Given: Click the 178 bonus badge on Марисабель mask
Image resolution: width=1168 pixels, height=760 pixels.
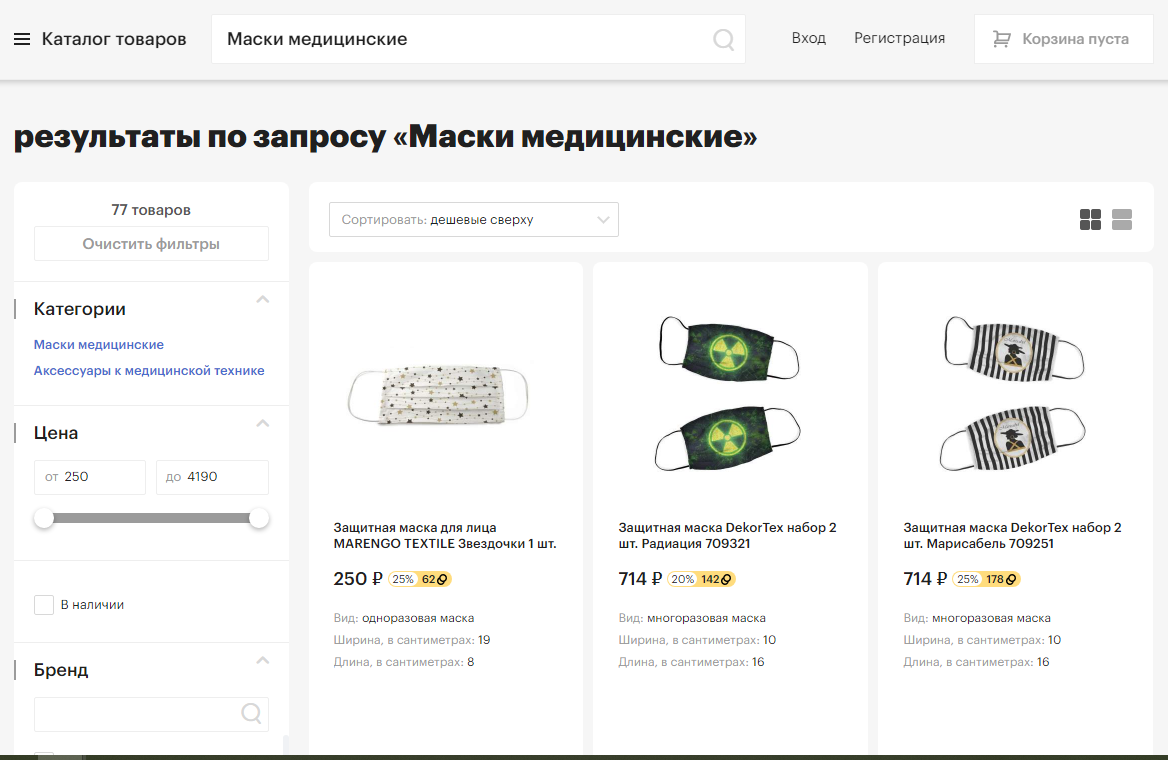Looking at the screenshot, I should (x=1001, y=579).
